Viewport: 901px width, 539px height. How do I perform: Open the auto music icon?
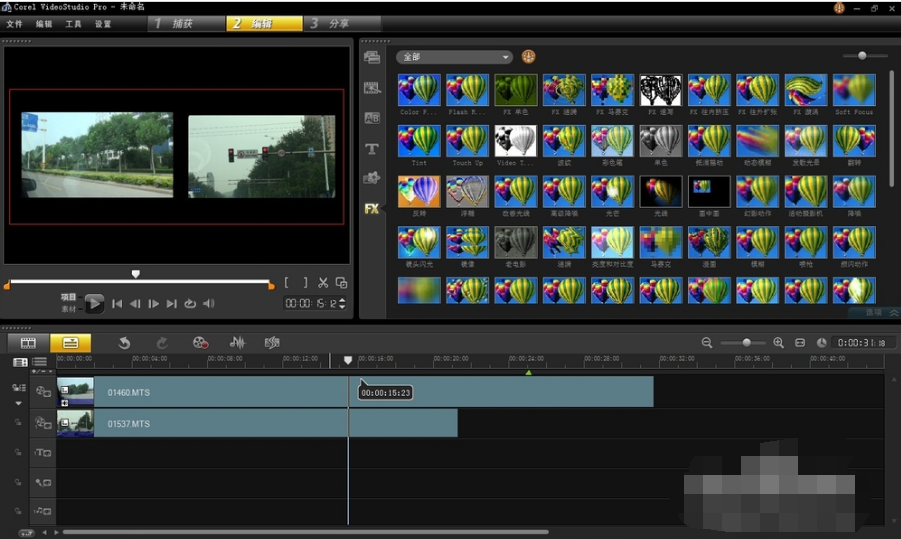point(272,343)
